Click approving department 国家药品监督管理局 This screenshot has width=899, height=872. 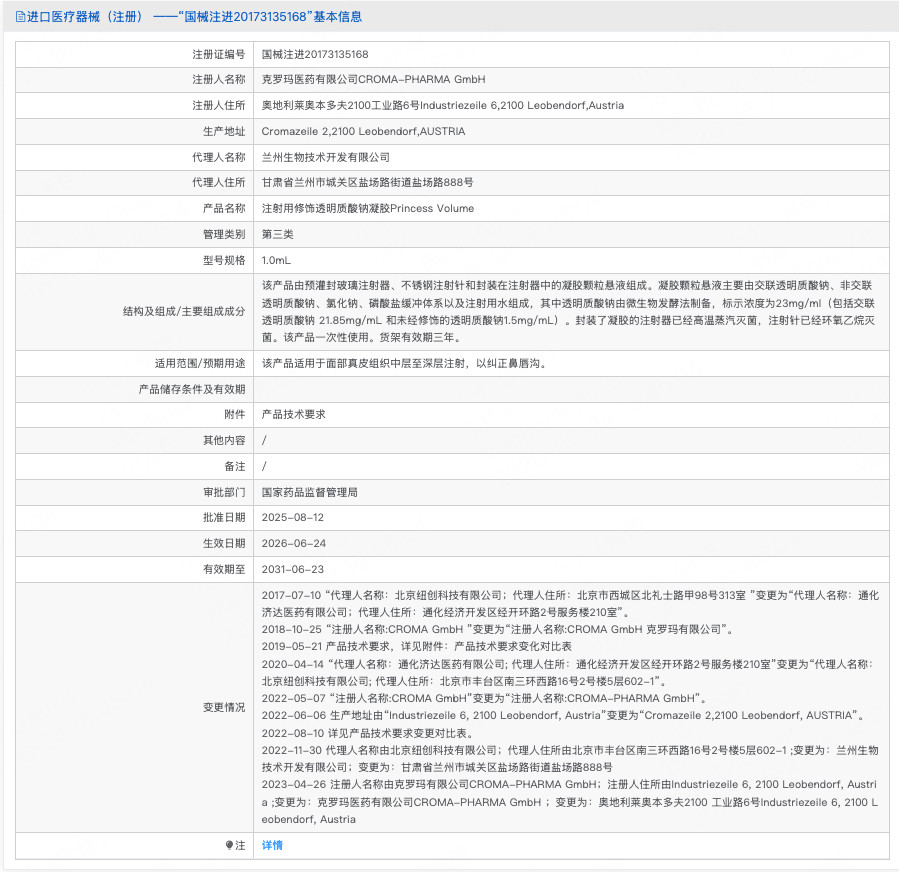point(310,492)
